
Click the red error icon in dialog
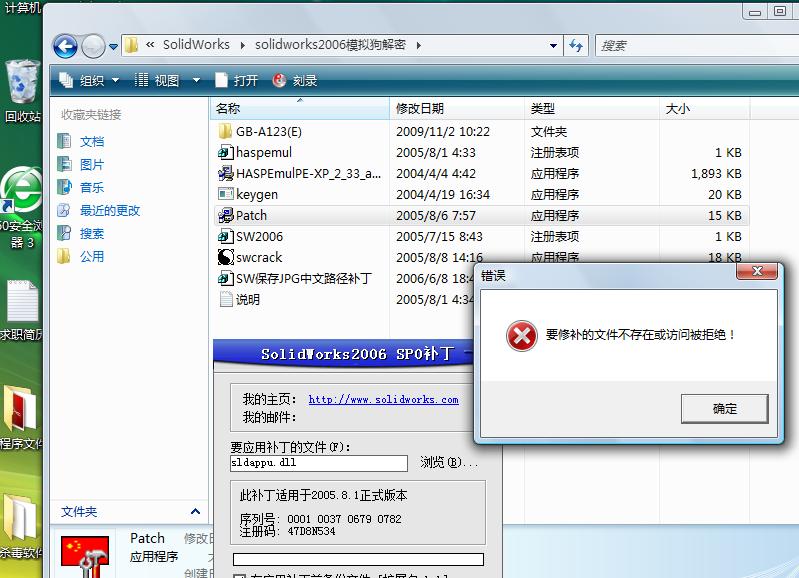coord(522,336)
